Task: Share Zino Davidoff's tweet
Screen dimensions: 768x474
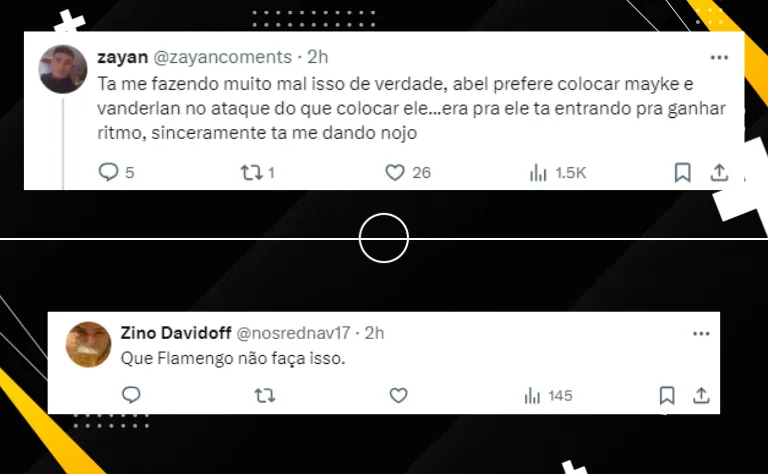Action: [701, 395]
